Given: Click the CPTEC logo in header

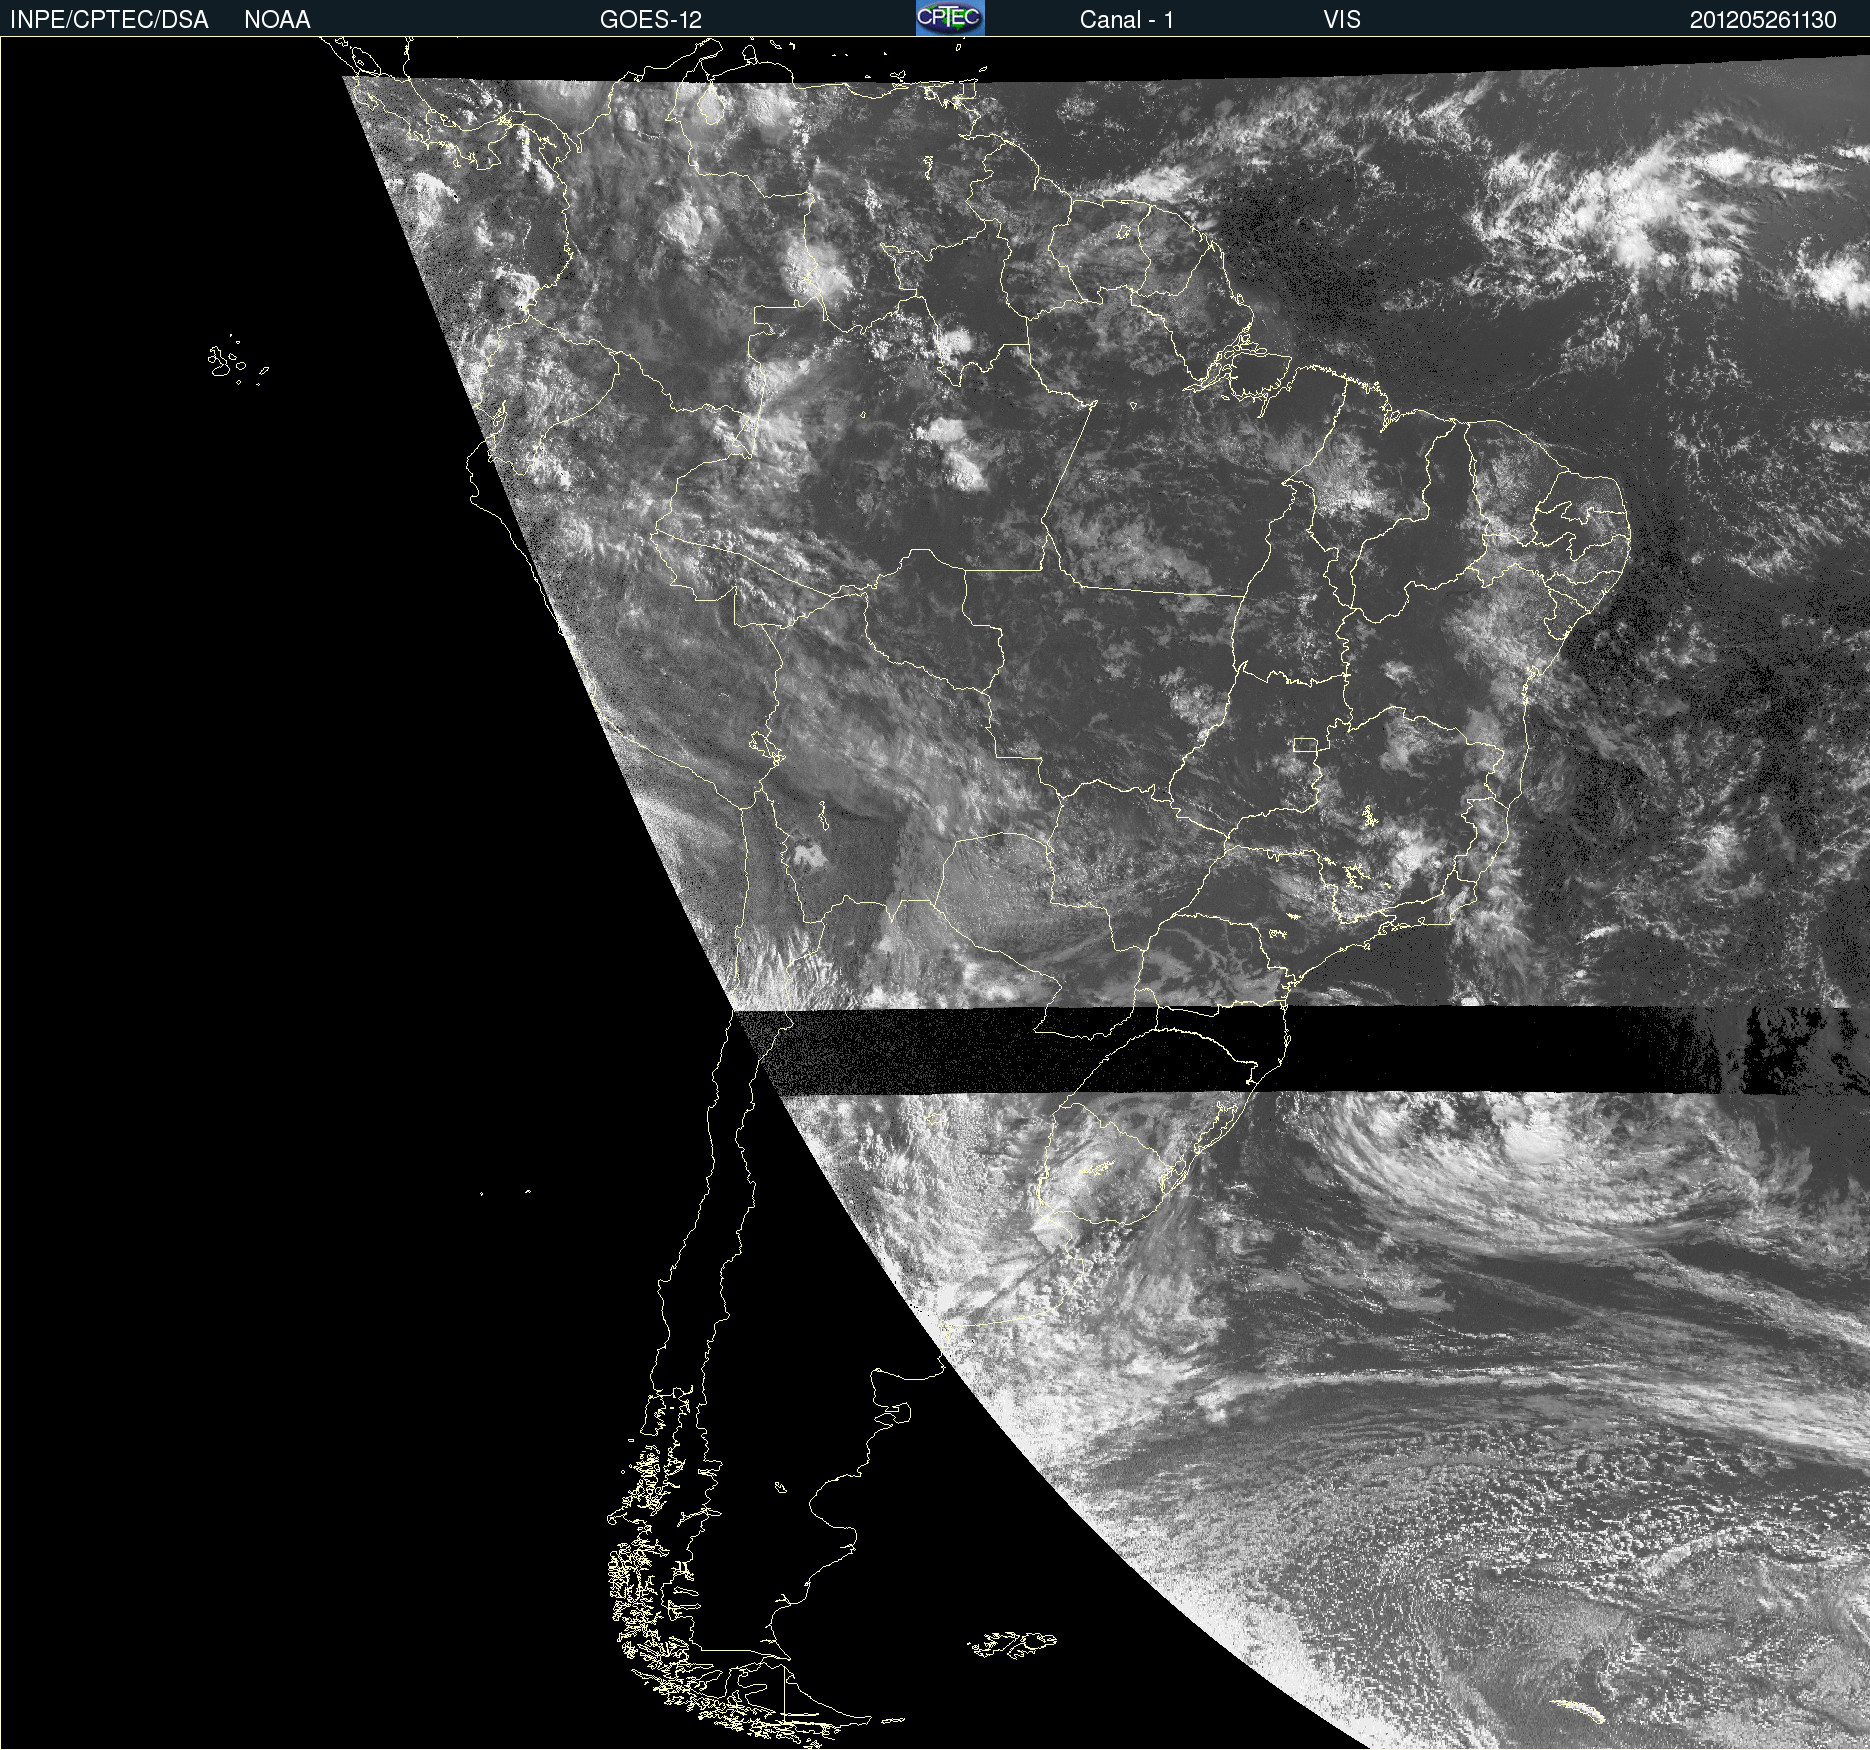Looking at the screenshot, I should tap(950, 18).
